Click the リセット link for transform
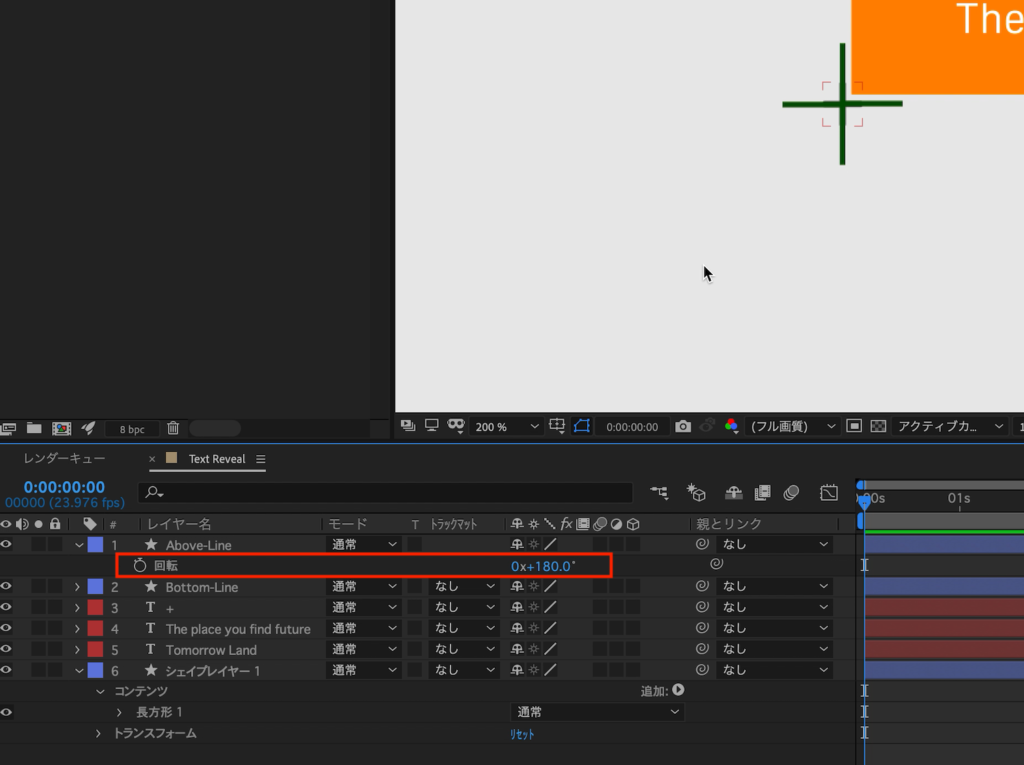Image resolution: width=1024 pixels, height=765 pixels. click(x=523, y=734)
